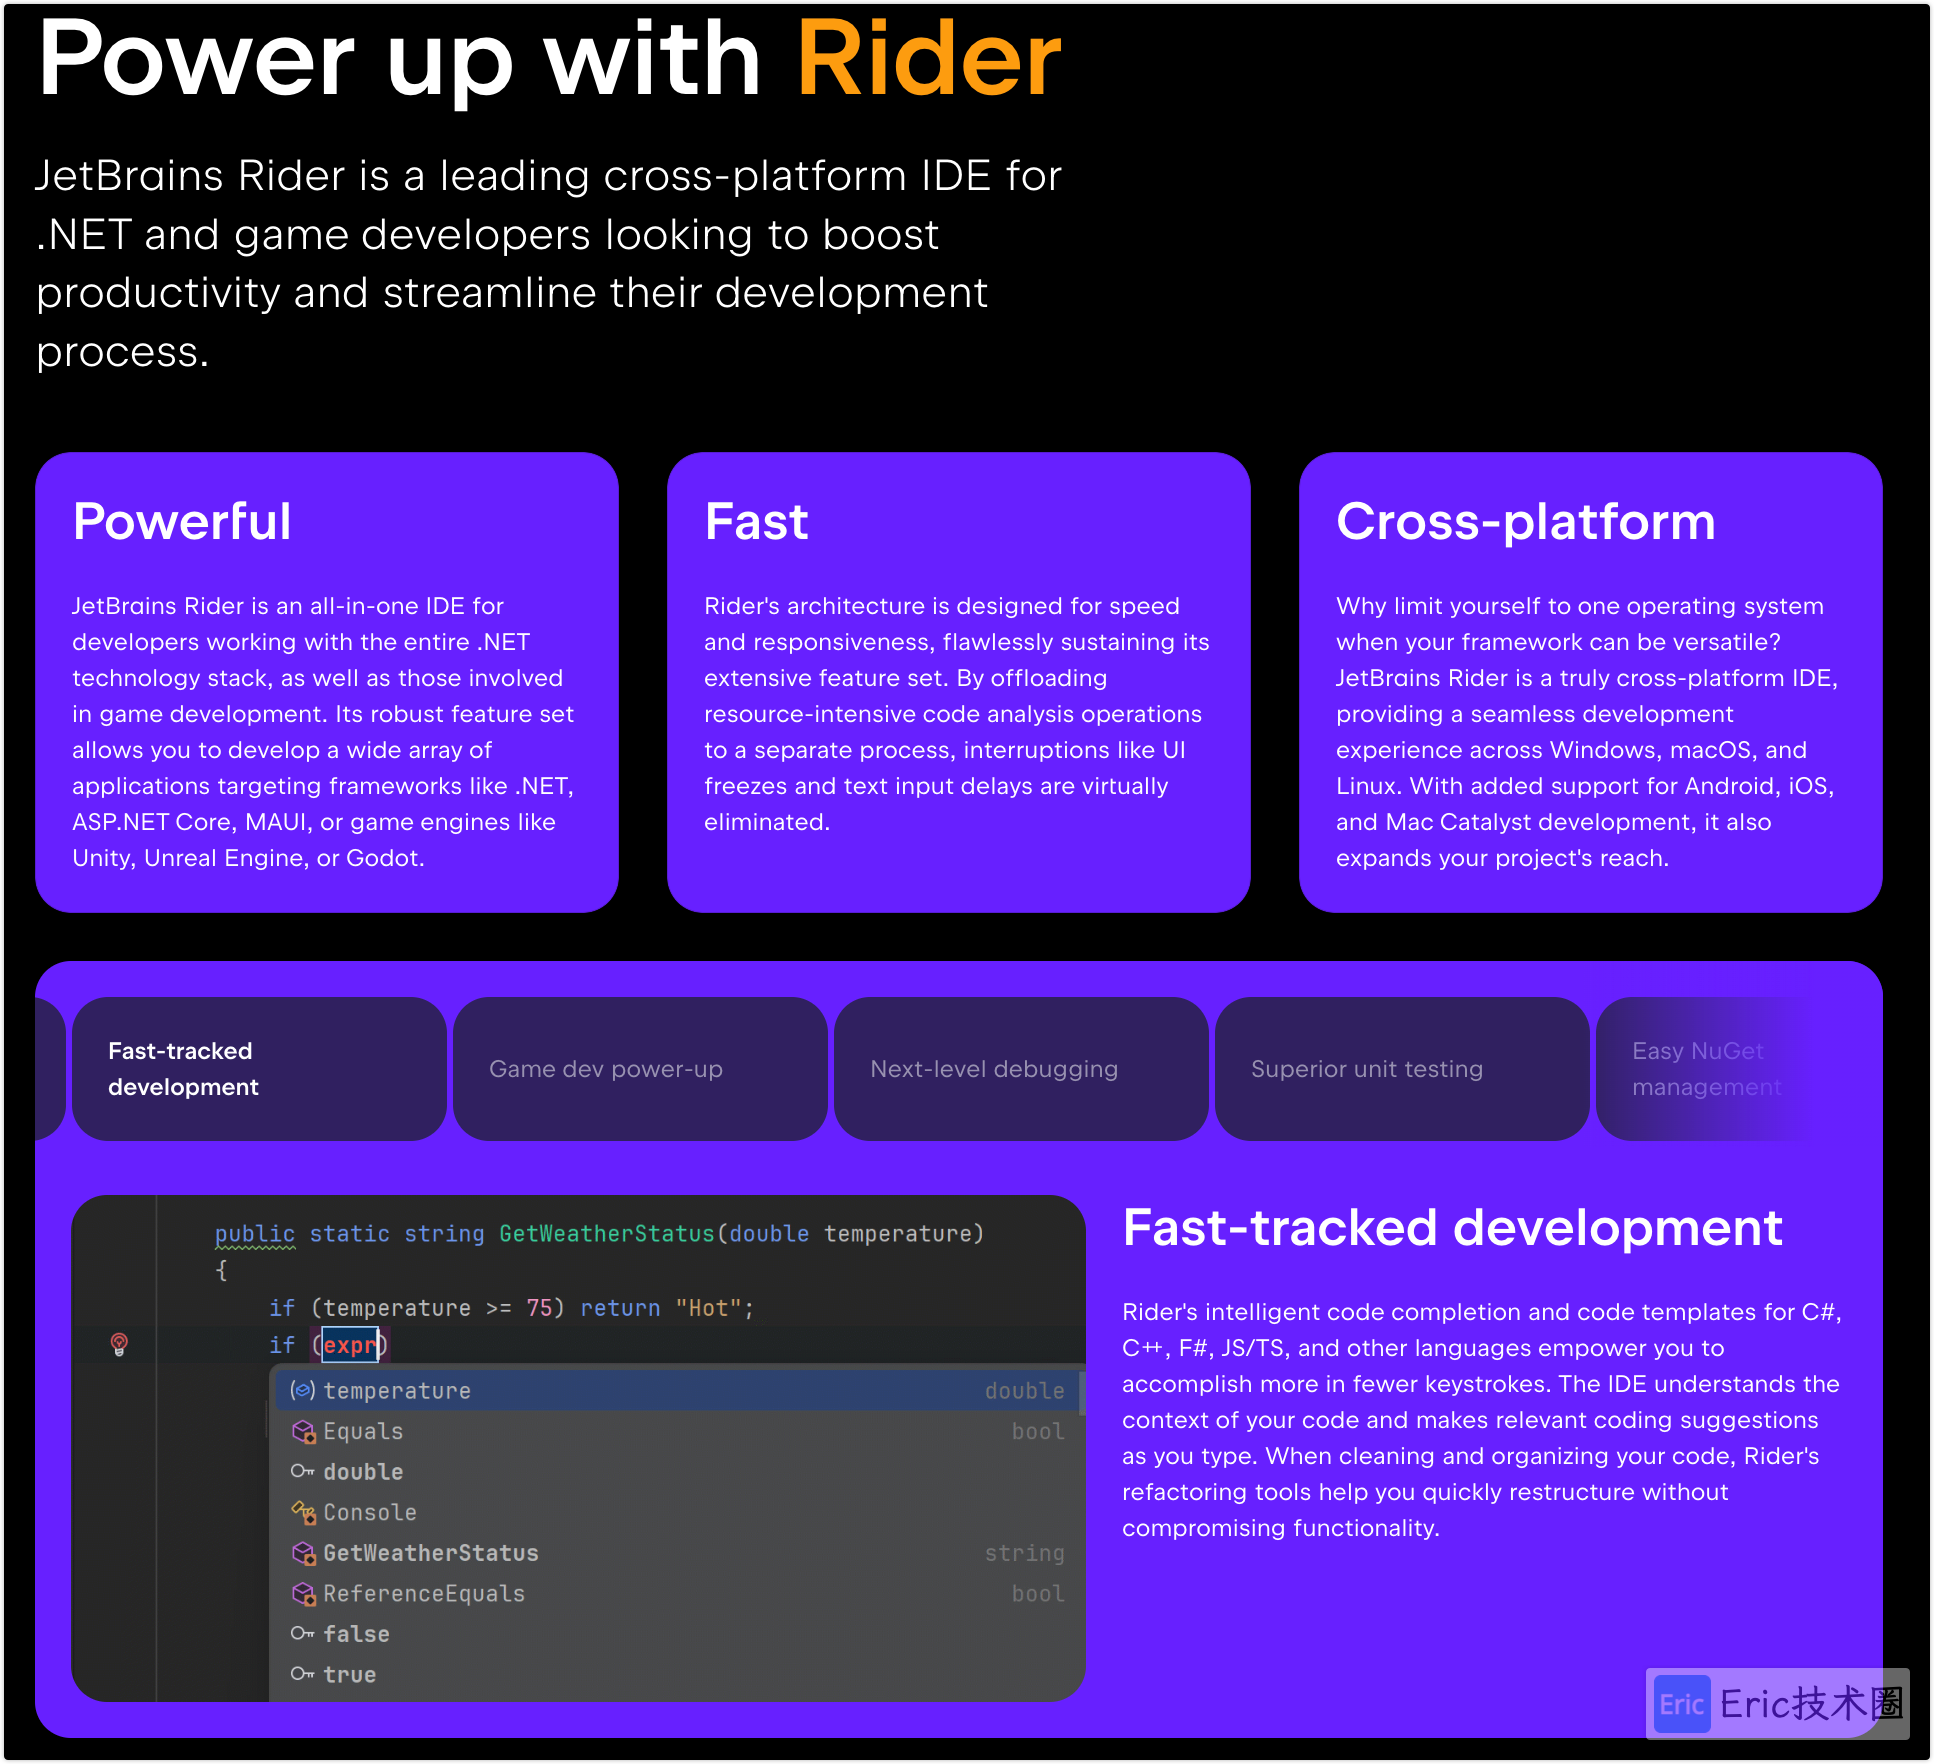Pick the false keyword suggestion
This screenshot has width=1934, height=1764.
[678, 1634]
